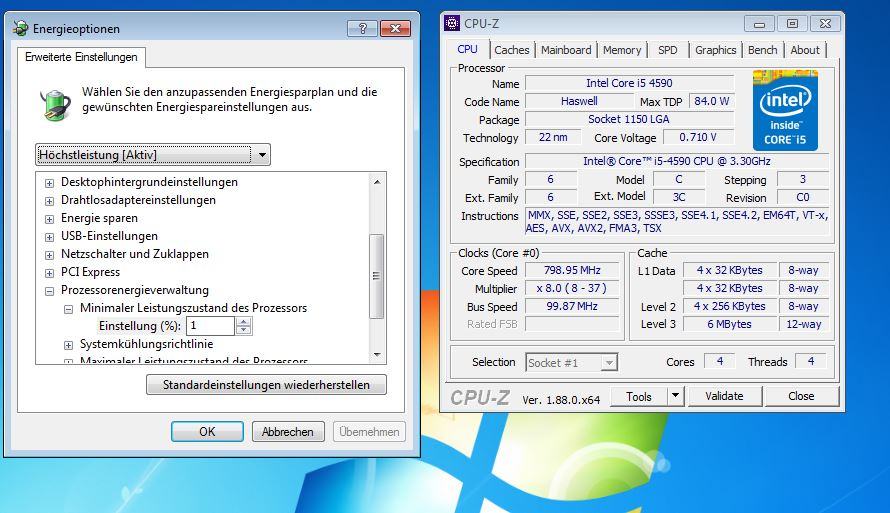
Task: Select the PCI Express tree label
Action: (90, 272)
